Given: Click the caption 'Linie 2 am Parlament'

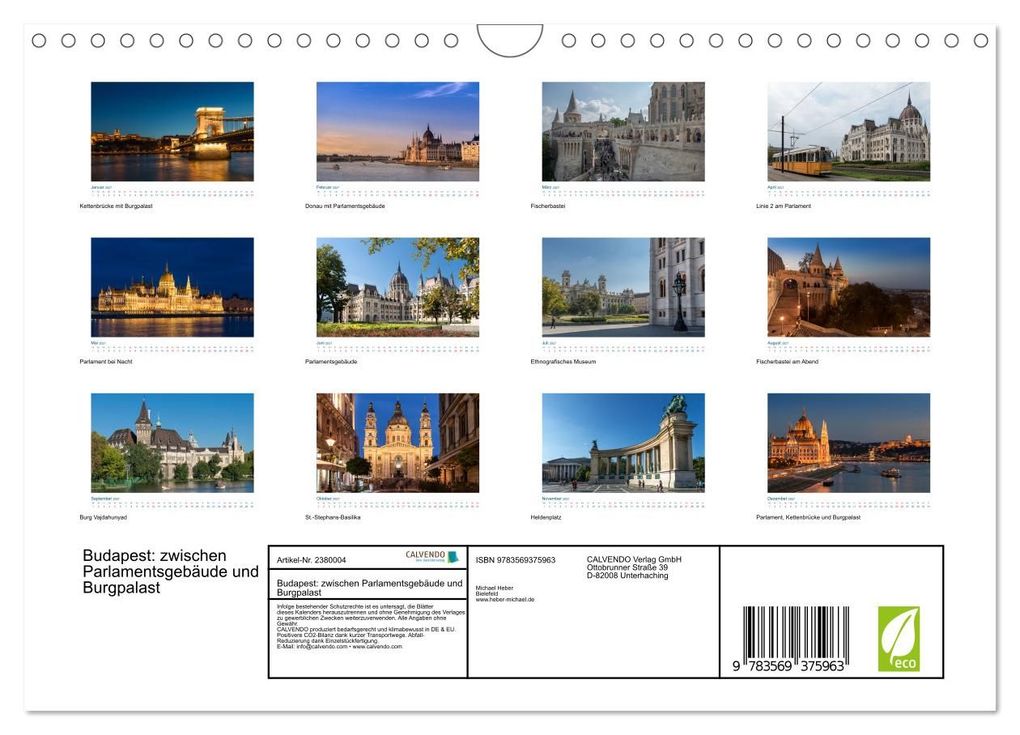Looking at the screenshot, I should click(783, 206).
